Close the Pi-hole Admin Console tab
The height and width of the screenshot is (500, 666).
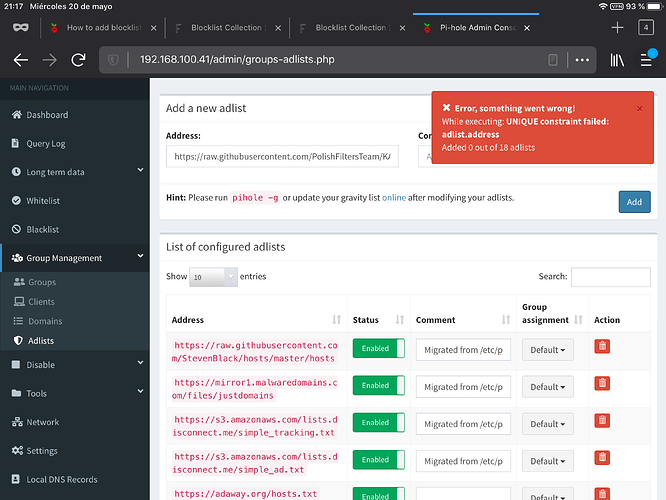(x=527, y=28)
